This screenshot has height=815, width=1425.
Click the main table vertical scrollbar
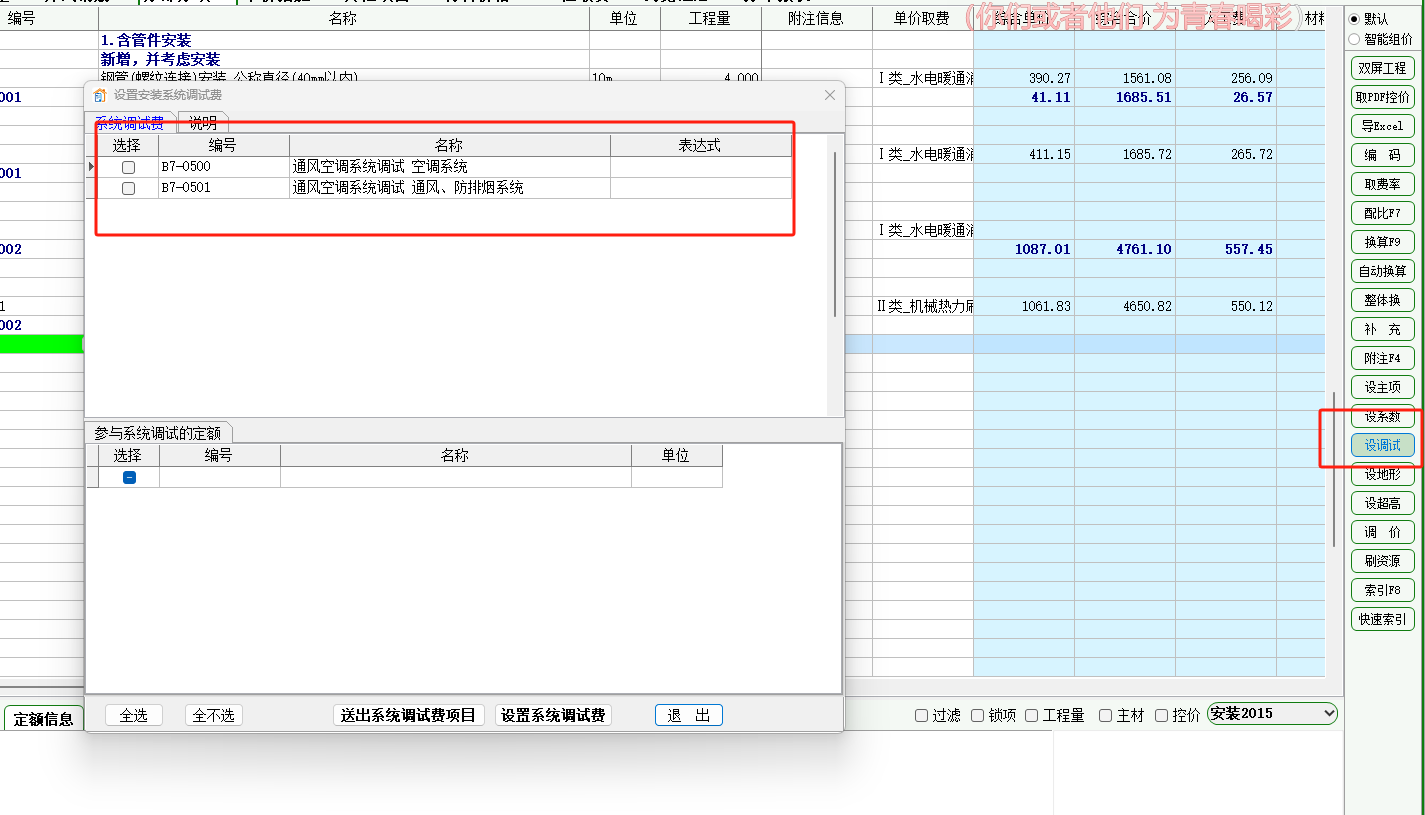1333,469
